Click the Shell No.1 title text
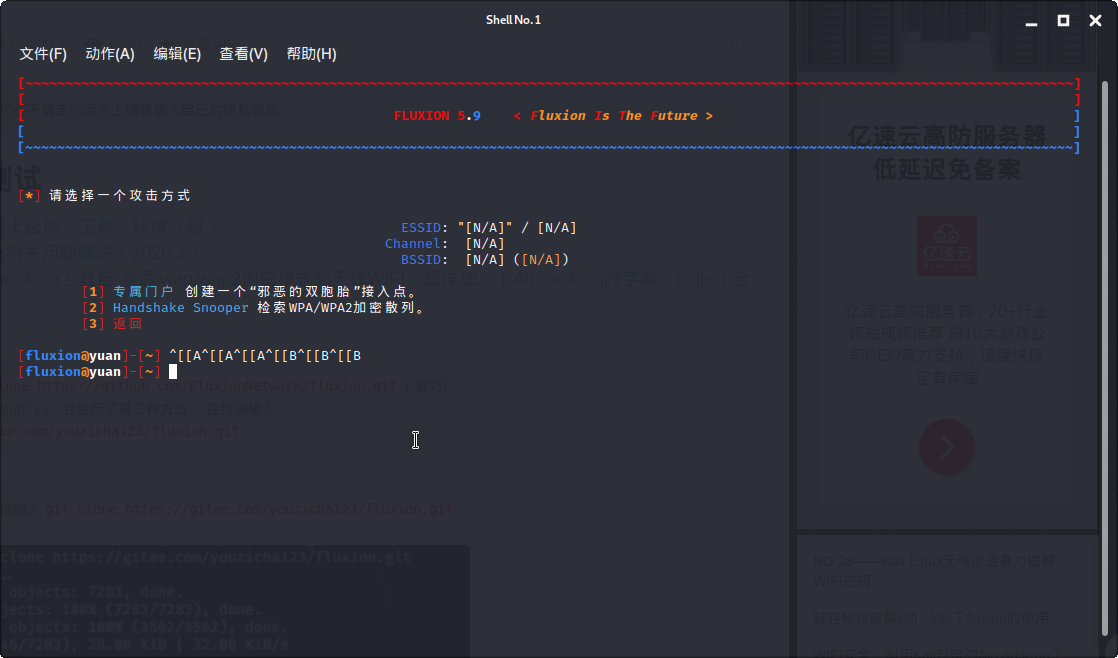The image size is (1118, 658). [x=513, y=20]
